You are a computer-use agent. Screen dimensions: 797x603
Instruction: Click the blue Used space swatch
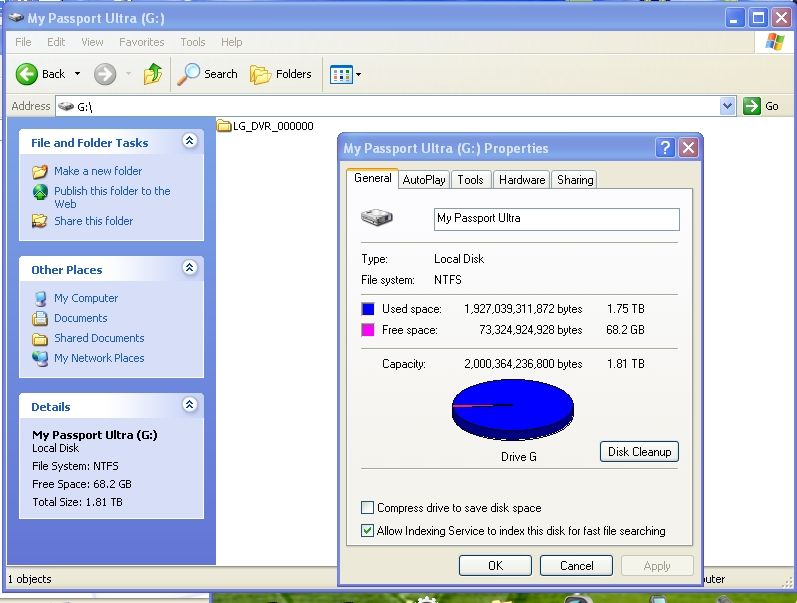[x=367, y=309]
